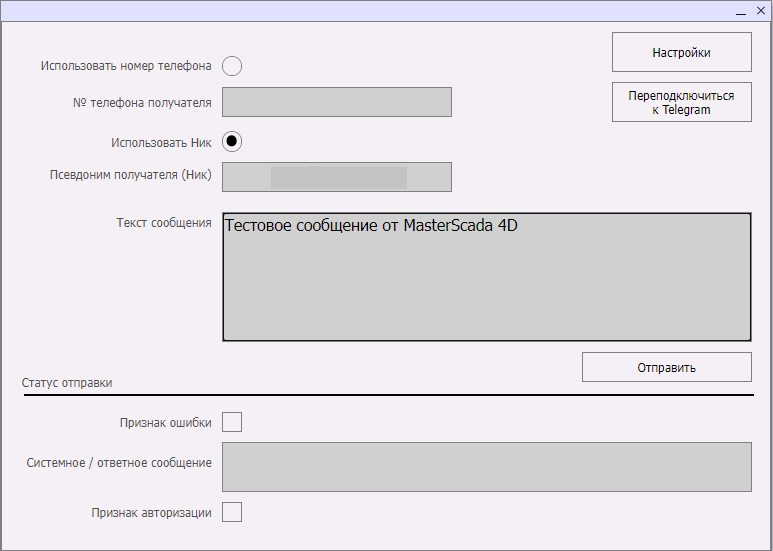The height and width of the screenshot is (551, 773).
Task: Click the 'Псевдоним получателя (Ник)' label text
Action: tap(131, 174)
